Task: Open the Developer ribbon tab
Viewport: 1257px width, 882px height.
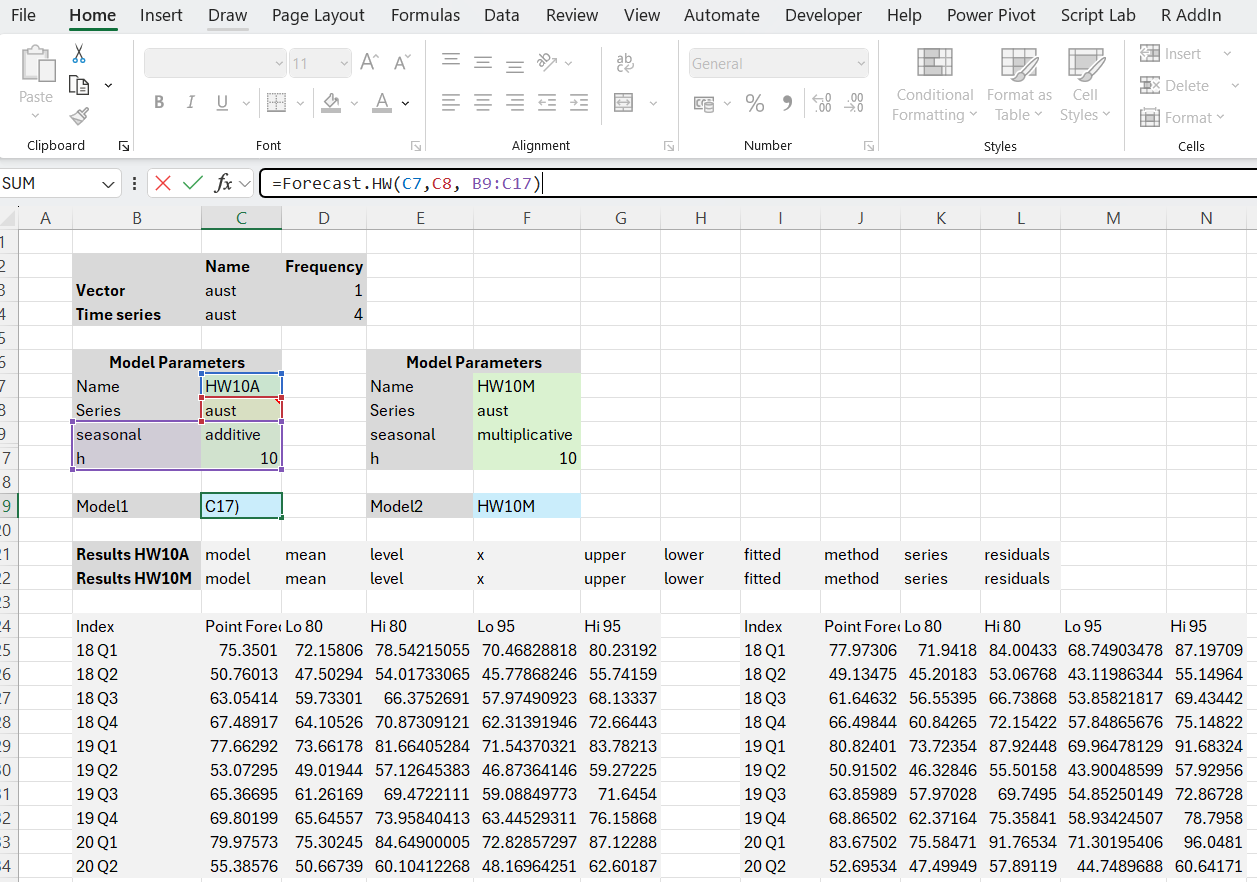Action: click(823, 15)
